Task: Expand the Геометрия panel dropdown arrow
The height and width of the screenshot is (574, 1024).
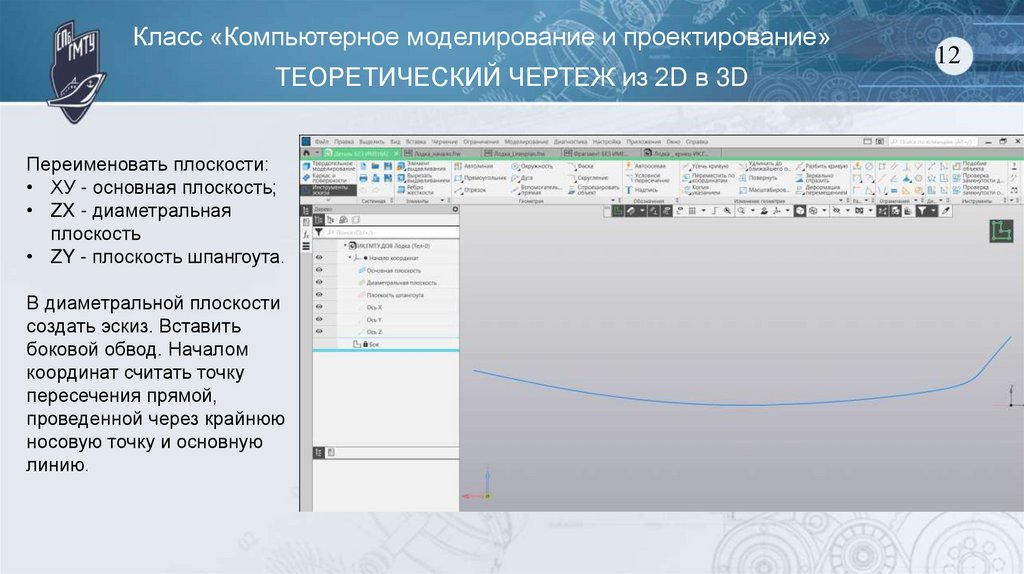Action: click(613, 200)
